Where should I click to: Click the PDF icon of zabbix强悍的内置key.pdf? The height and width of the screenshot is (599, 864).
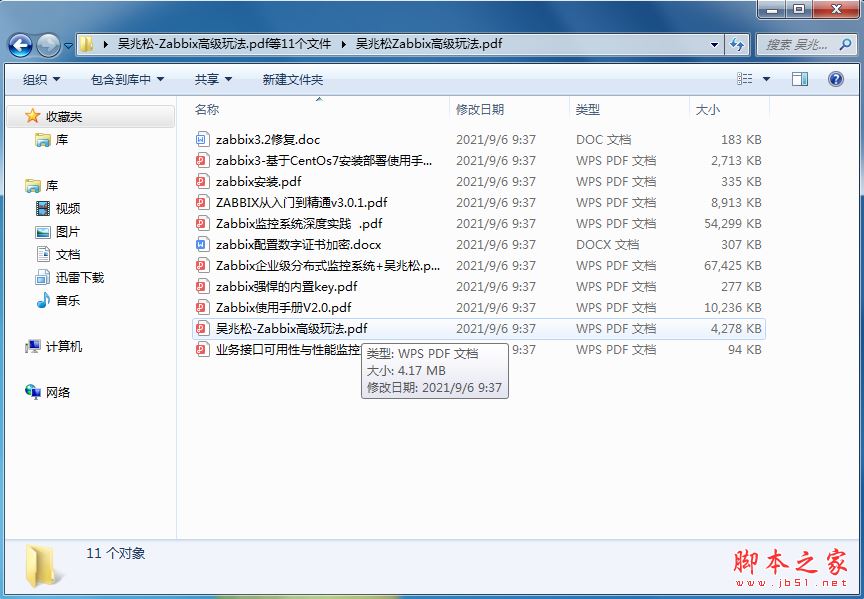[x=202, y=286]
